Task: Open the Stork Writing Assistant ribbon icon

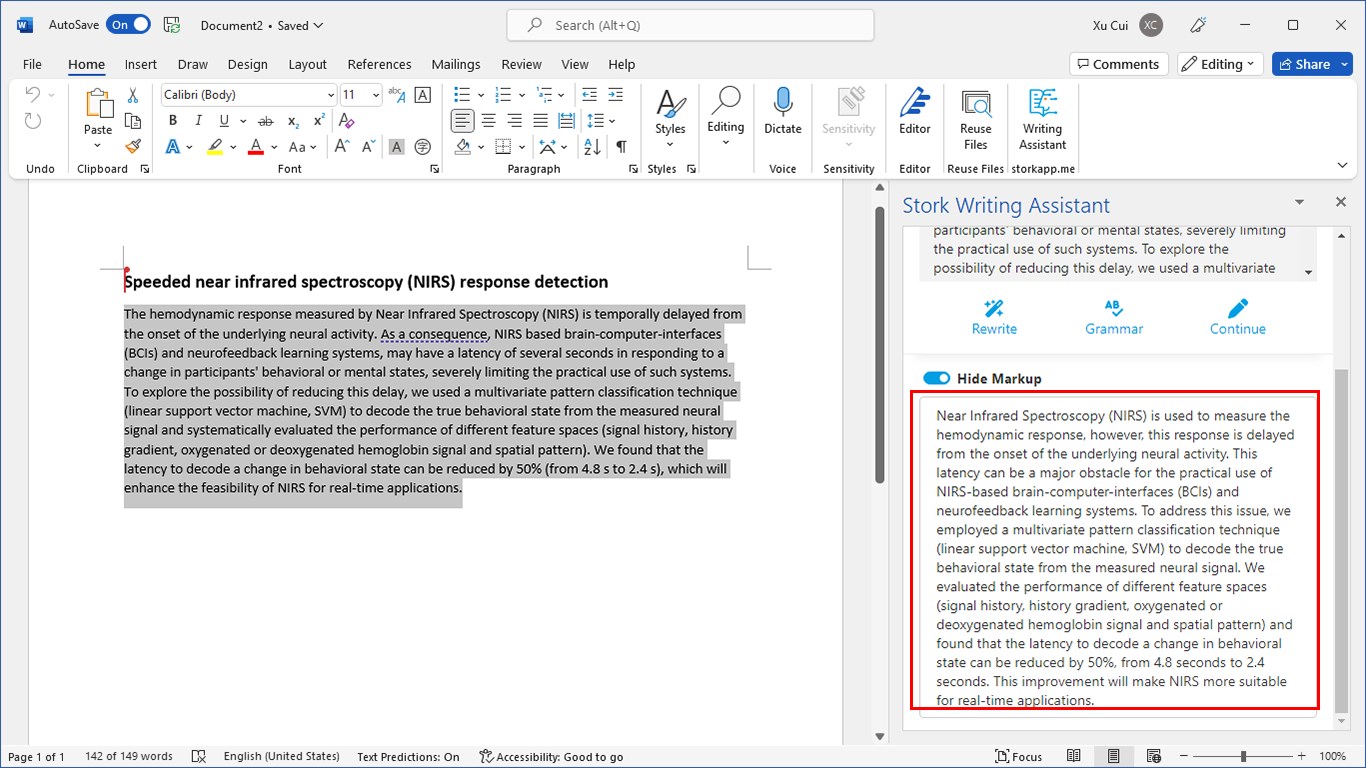Action: coord(1042,118)
